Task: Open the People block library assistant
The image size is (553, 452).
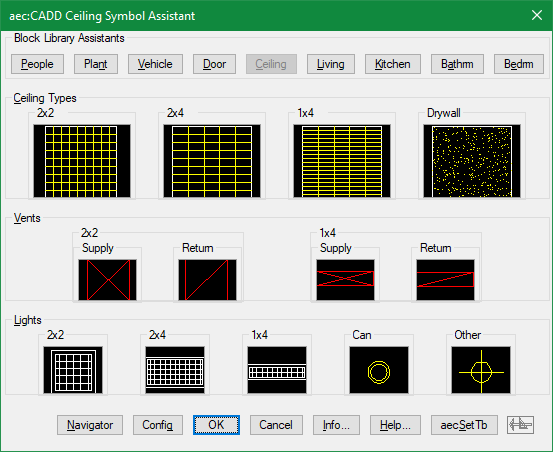Action: 37,64
